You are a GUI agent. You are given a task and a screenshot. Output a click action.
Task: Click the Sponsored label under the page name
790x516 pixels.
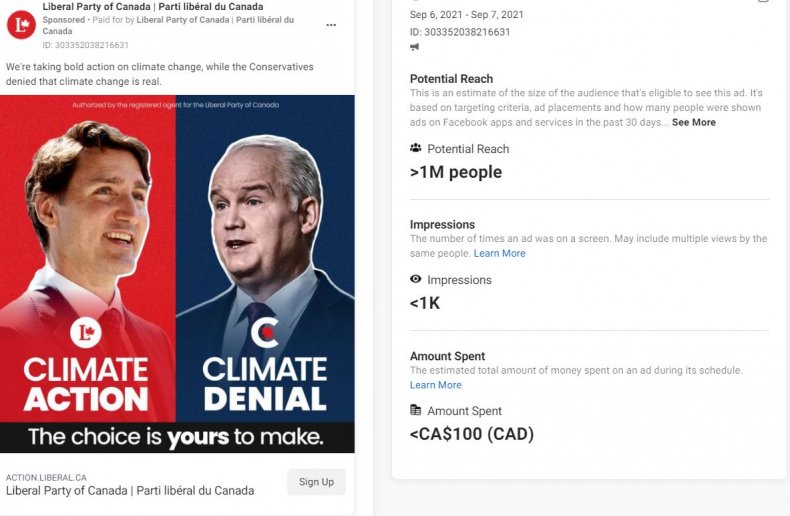64,20
